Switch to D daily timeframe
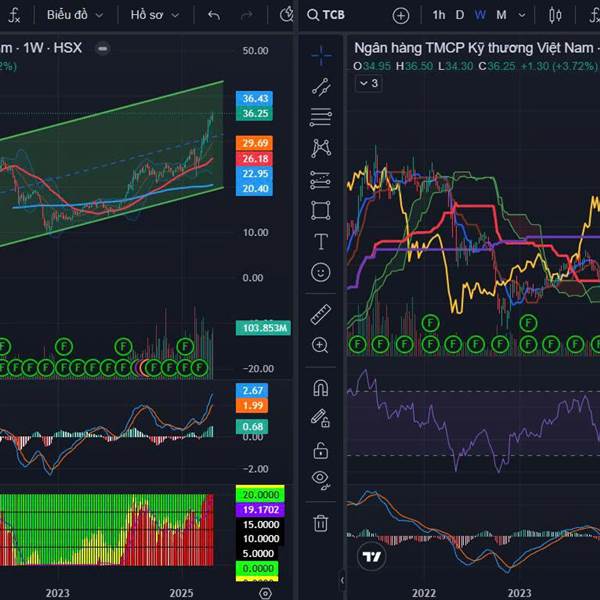The width and height of the screenshot is (600, 600). pos(460,15)
